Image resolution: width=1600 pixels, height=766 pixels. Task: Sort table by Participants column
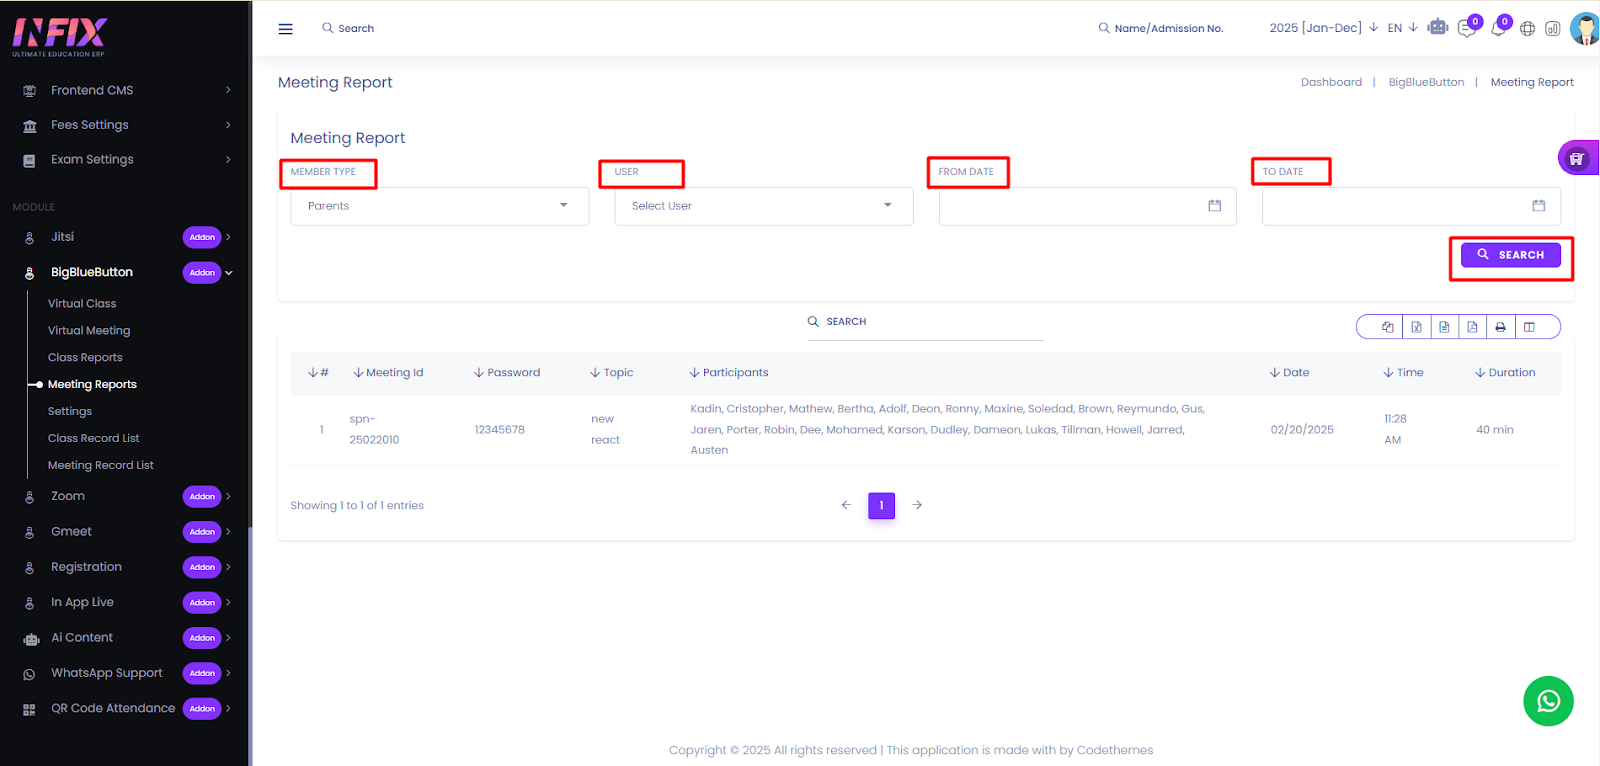pyautogui.click(x=729, y=372)
